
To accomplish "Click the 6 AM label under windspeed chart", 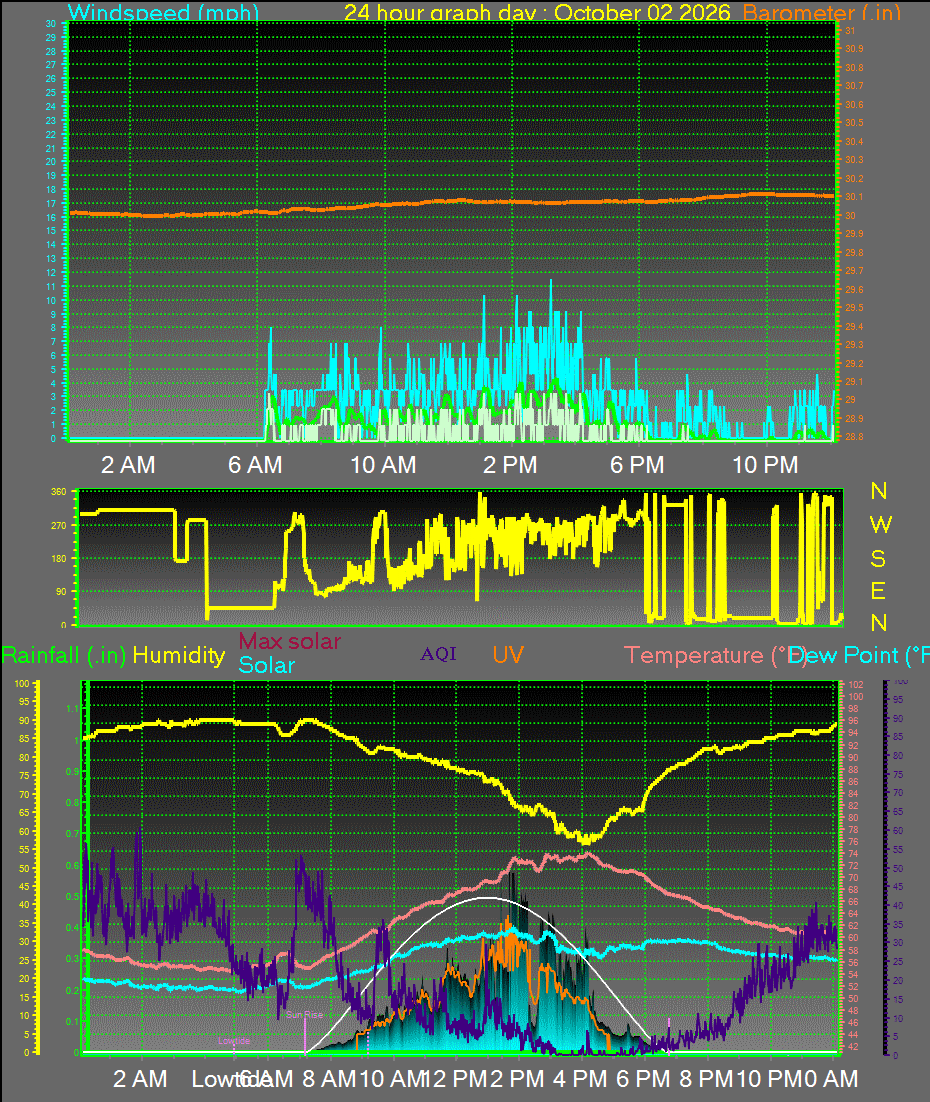I will pos(255,465).
